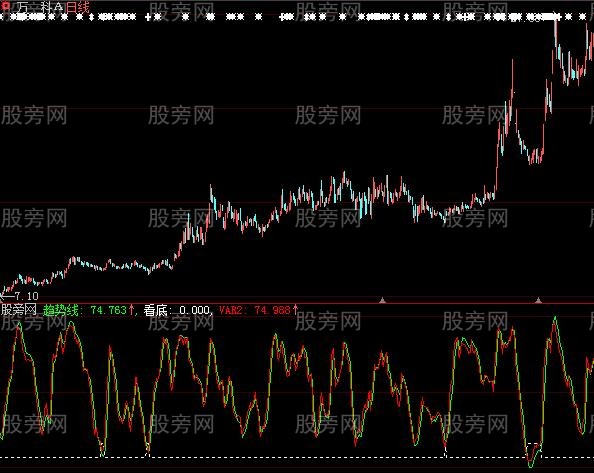Click the dashed white box at indicator bottom right

[x=535, y=450]
